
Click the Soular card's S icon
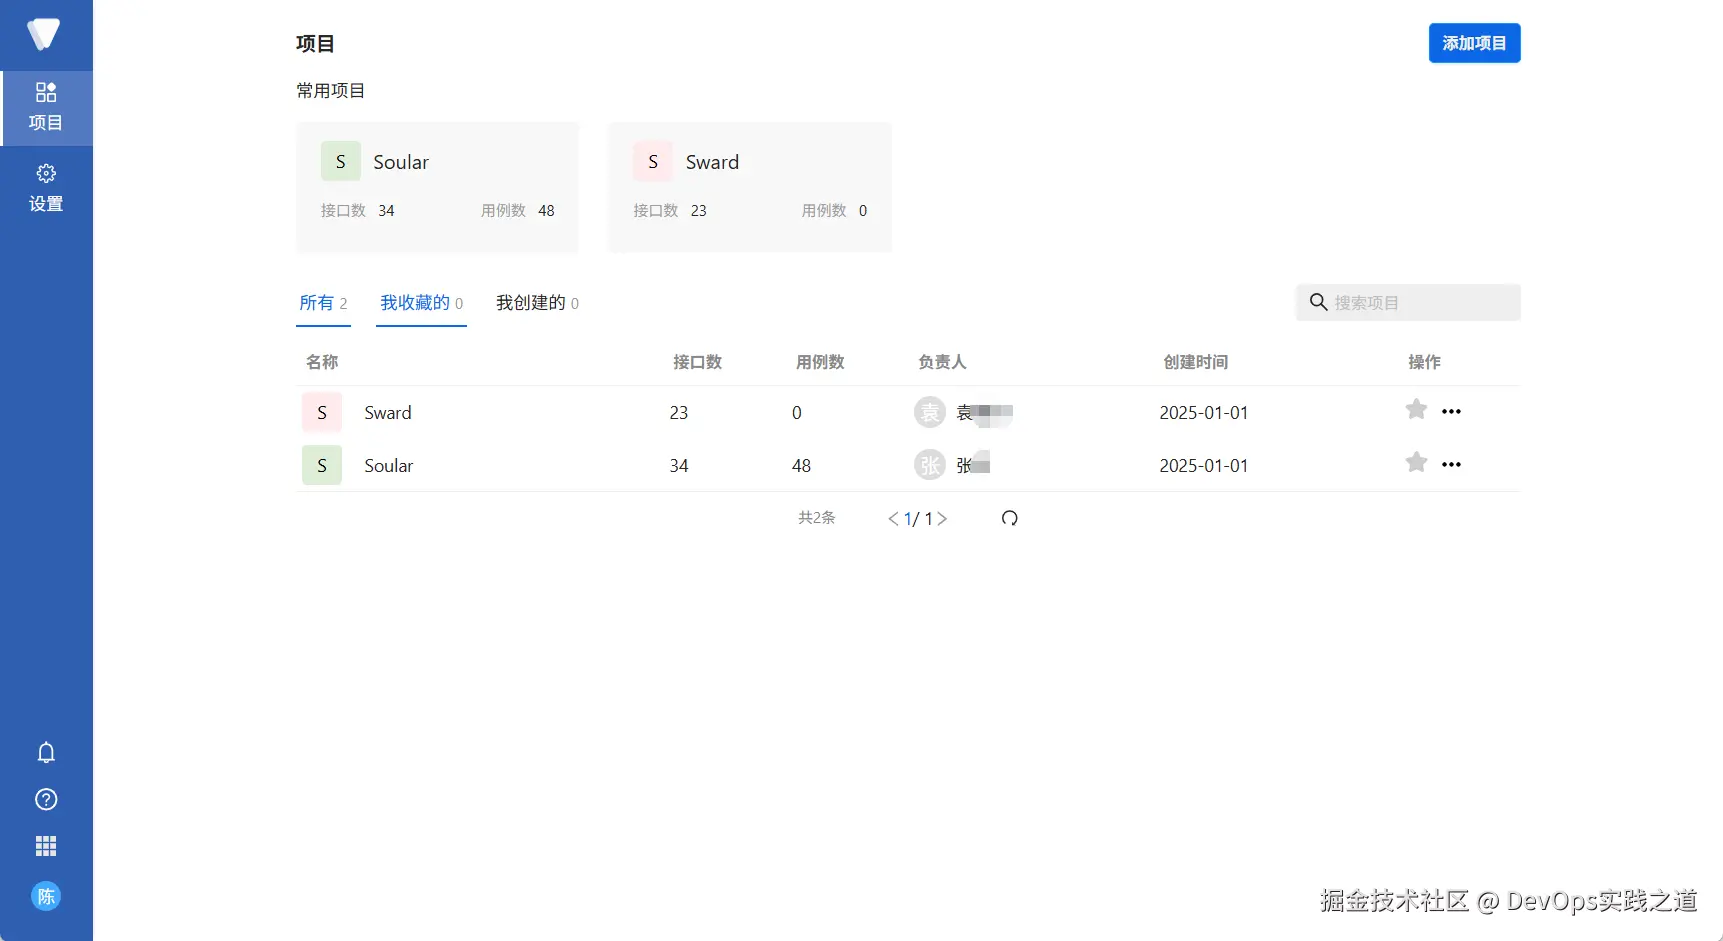pos(341,162)
